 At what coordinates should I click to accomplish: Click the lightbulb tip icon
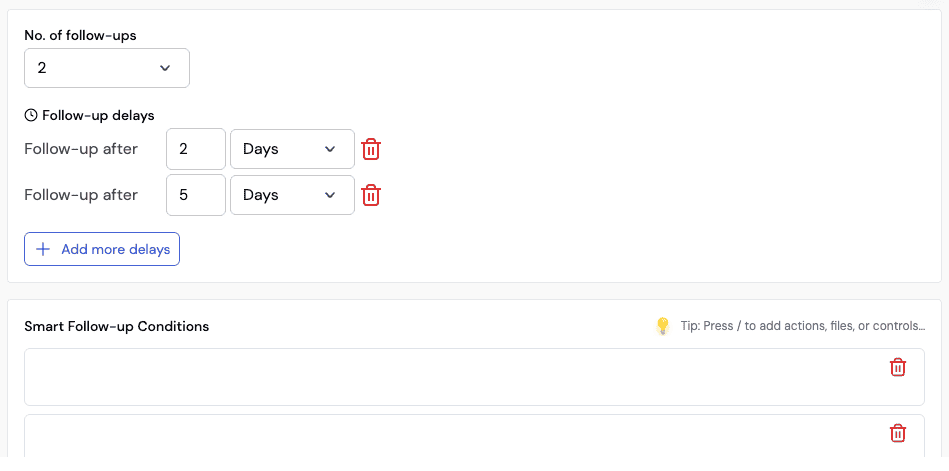point(662,326)
